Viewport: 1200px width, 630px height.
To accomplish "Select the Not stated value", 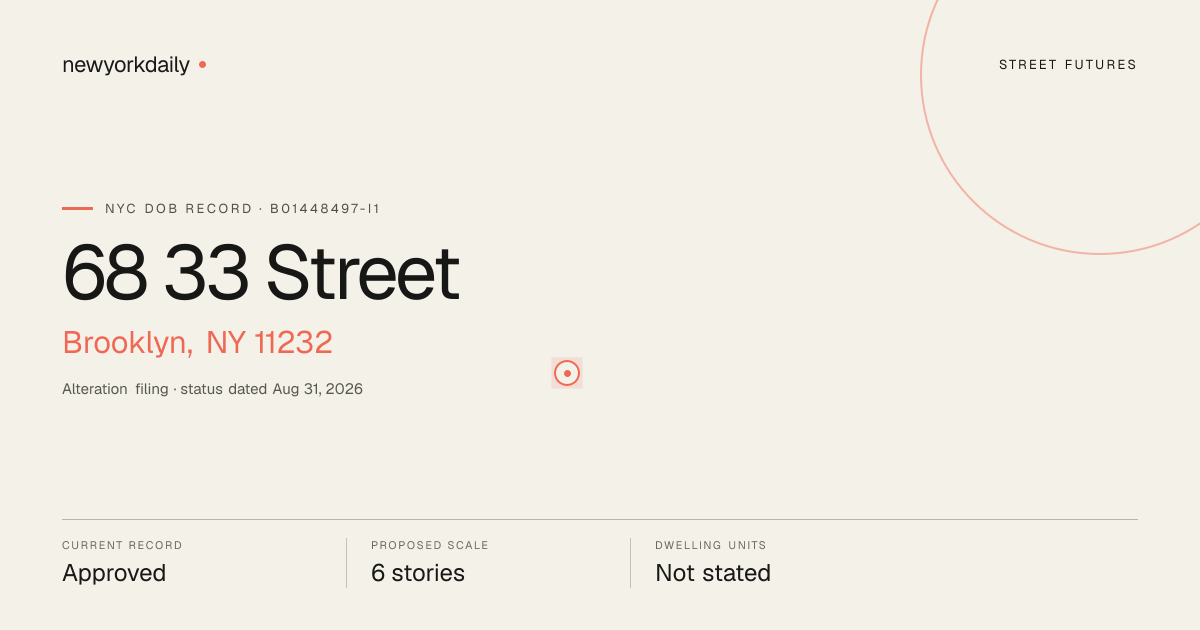I will [713, 573].
